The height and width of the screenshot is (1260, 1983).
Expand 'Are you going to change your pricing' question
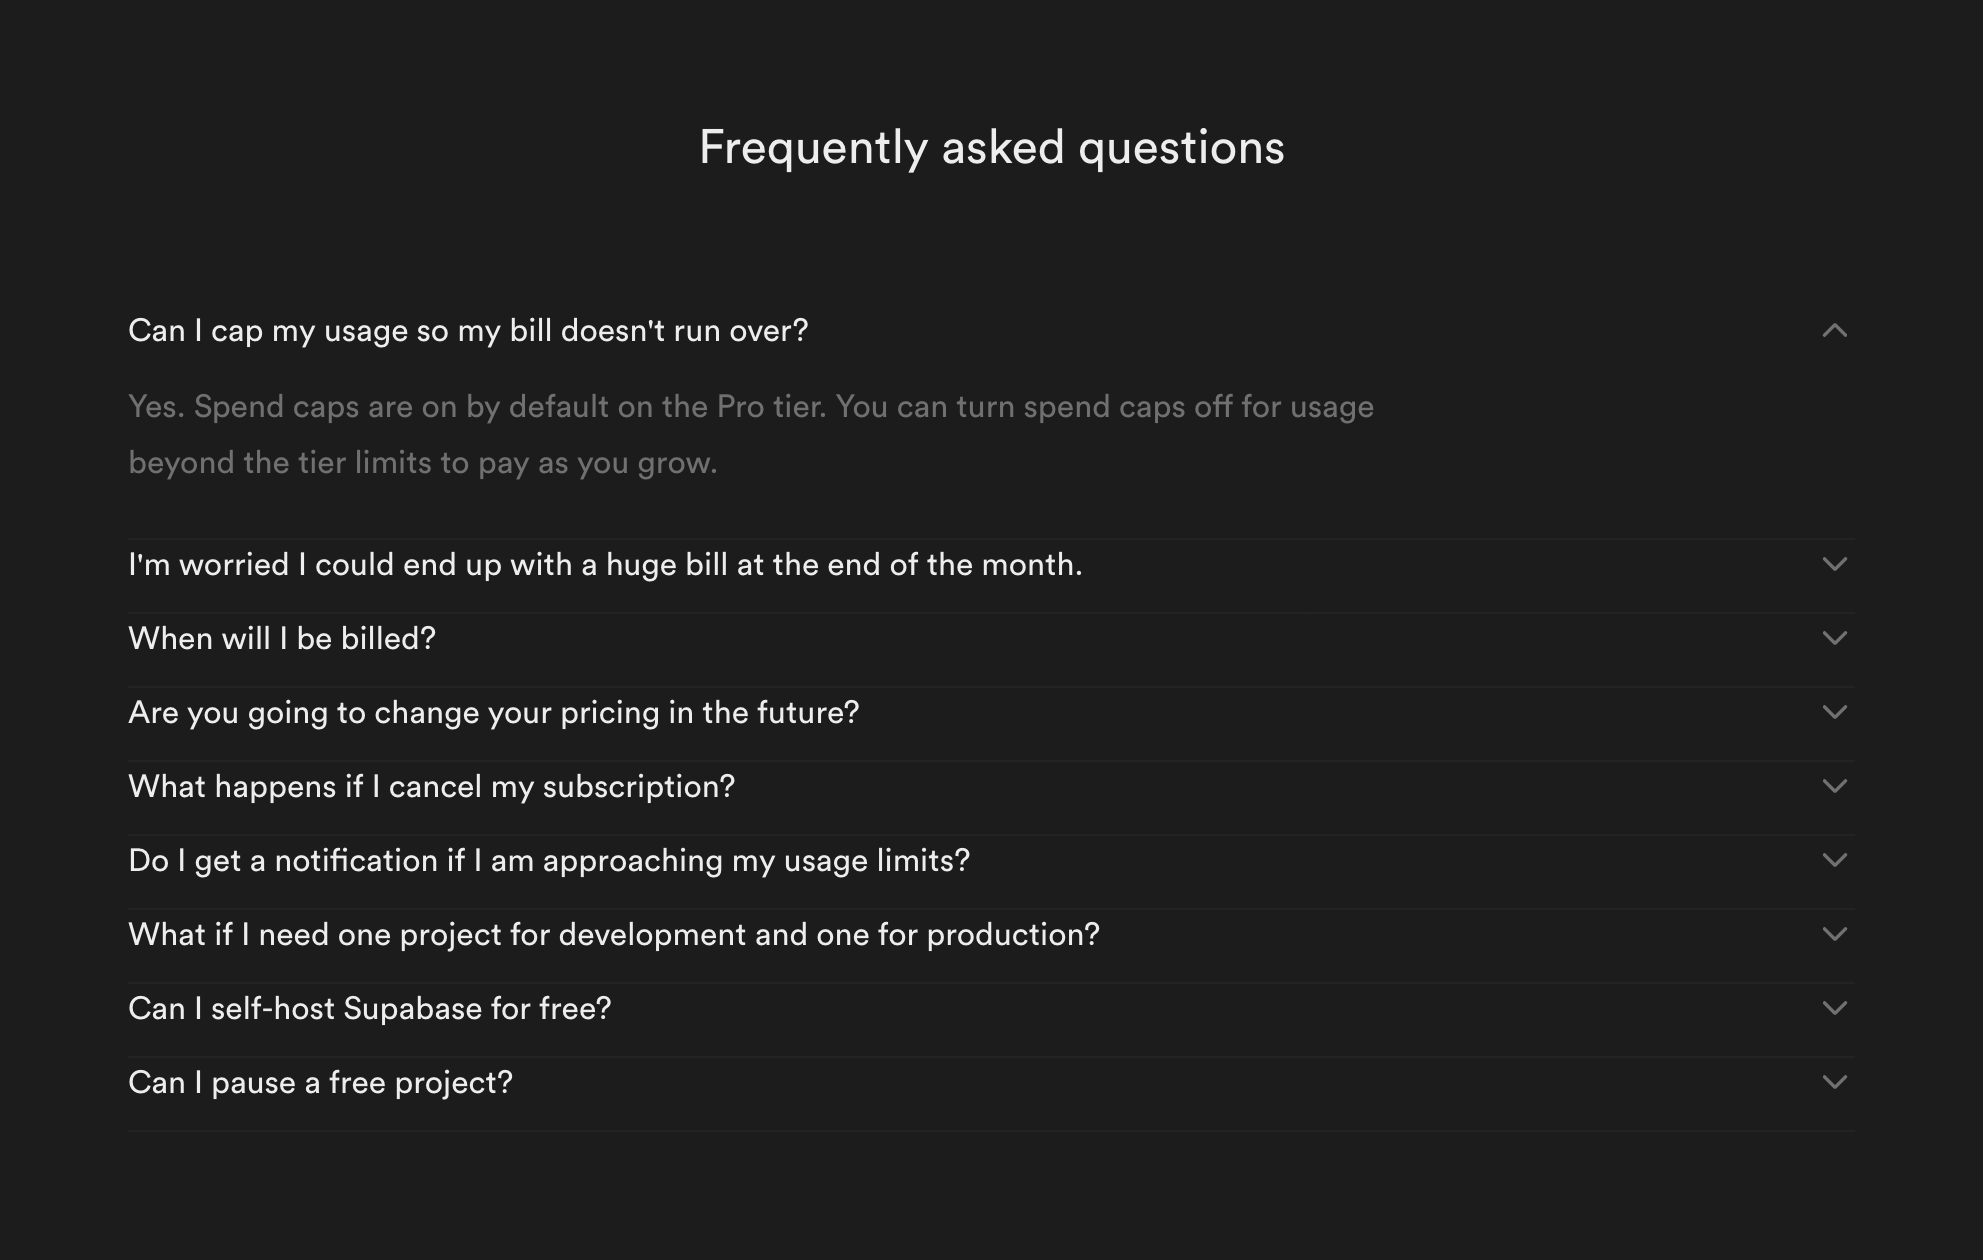tap(494, 713)
